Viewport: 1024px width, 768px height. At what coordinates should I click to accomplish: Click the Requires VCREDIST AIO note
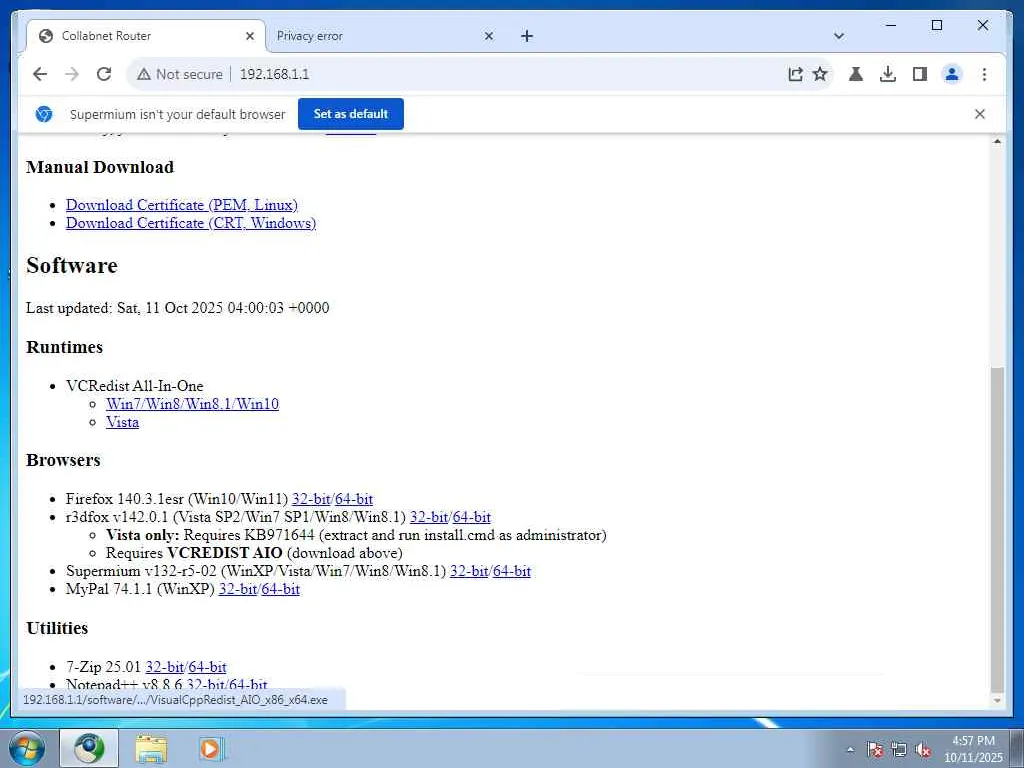point(254,553)
